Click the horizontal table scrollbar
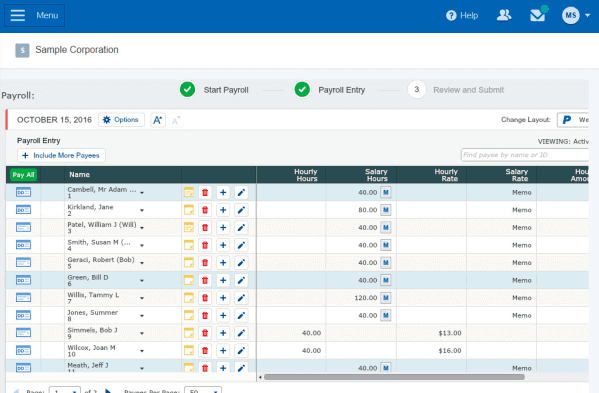The height and width of the screenshot is (393, 599). point(394,377)
